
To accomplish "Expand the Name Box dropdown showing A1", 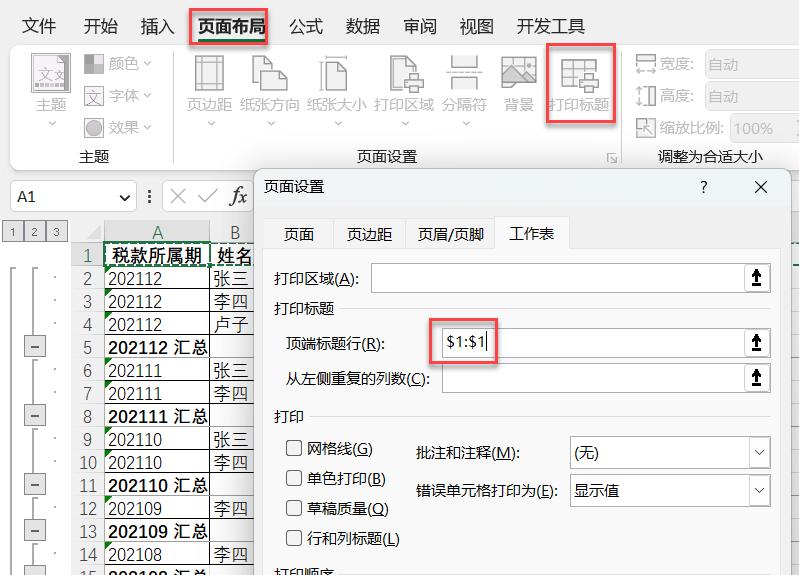I will [124, 197].
